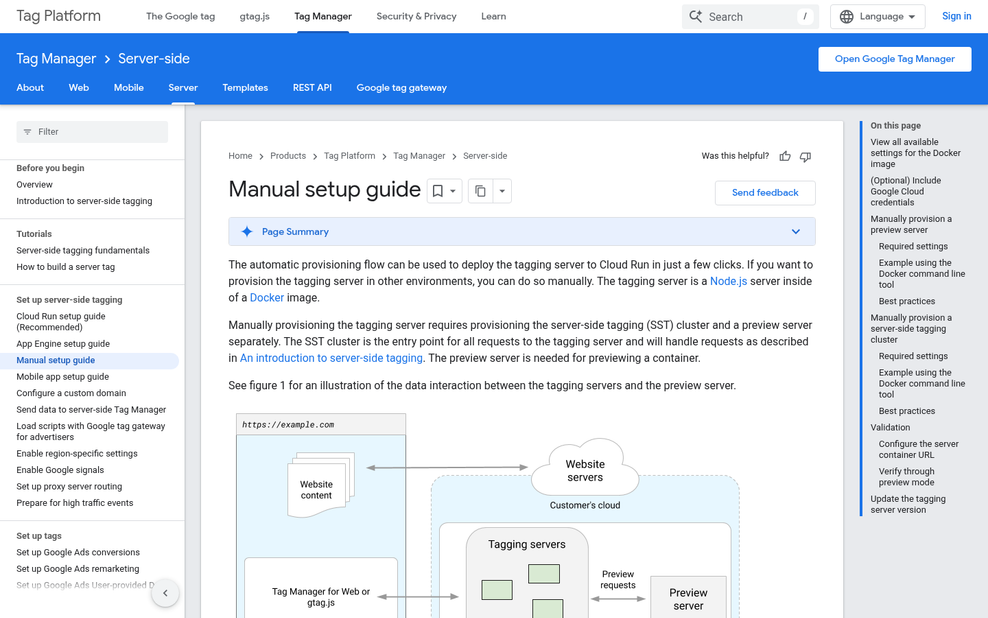This screenshot has width=988, height=618.
Task: Expand the Page Summary chevron
Action: pos(796,232)
